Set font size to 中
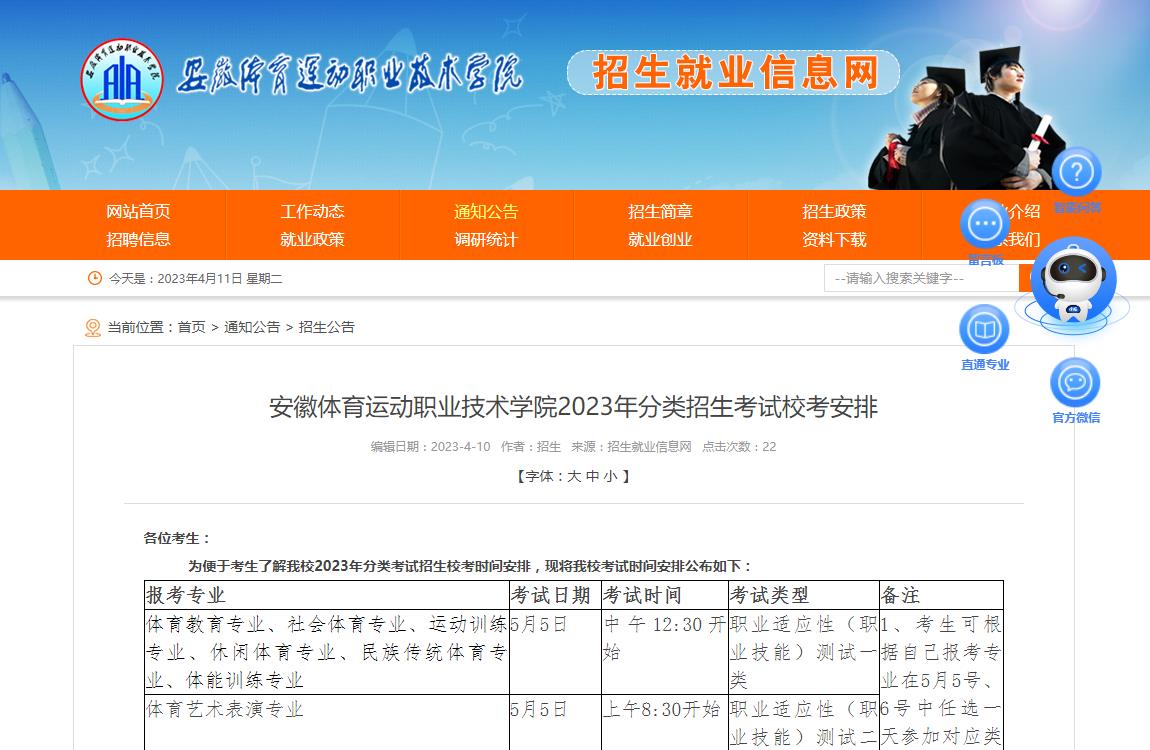The height and width of the screenshot is (750, 1150). [593, 477]
